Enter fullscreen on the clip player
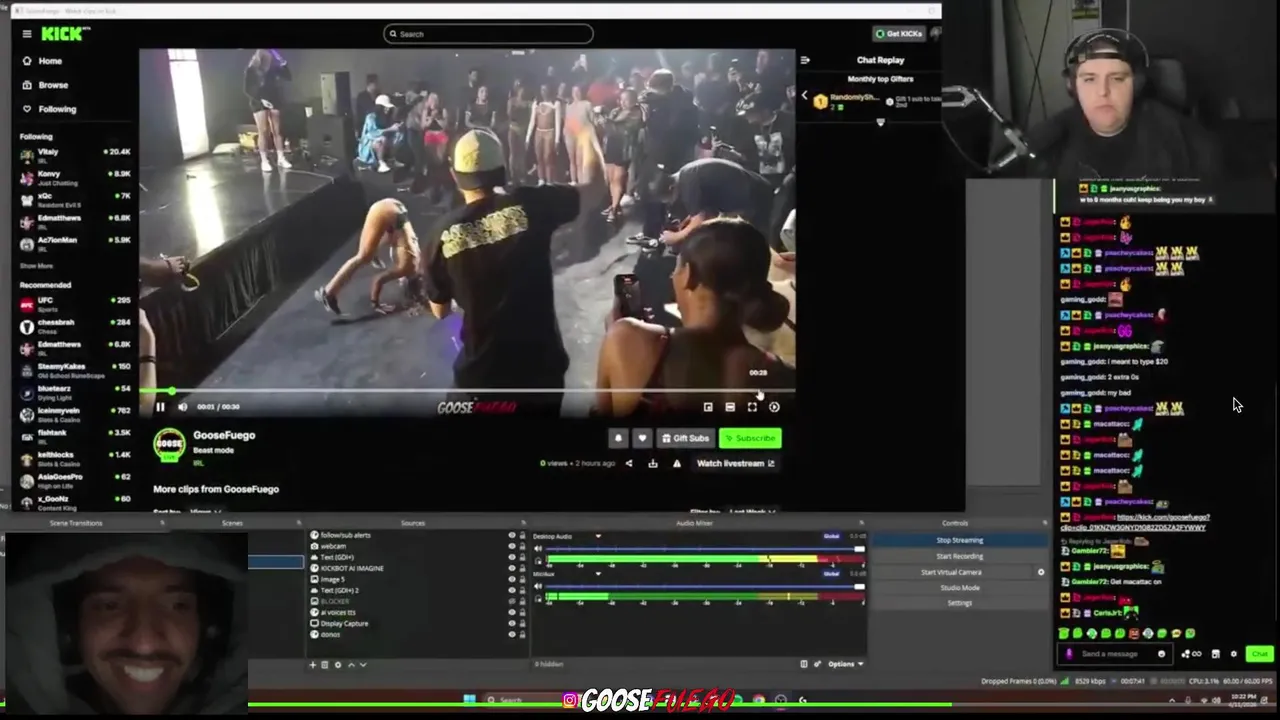1280x720 pixels. click(752, 407)
